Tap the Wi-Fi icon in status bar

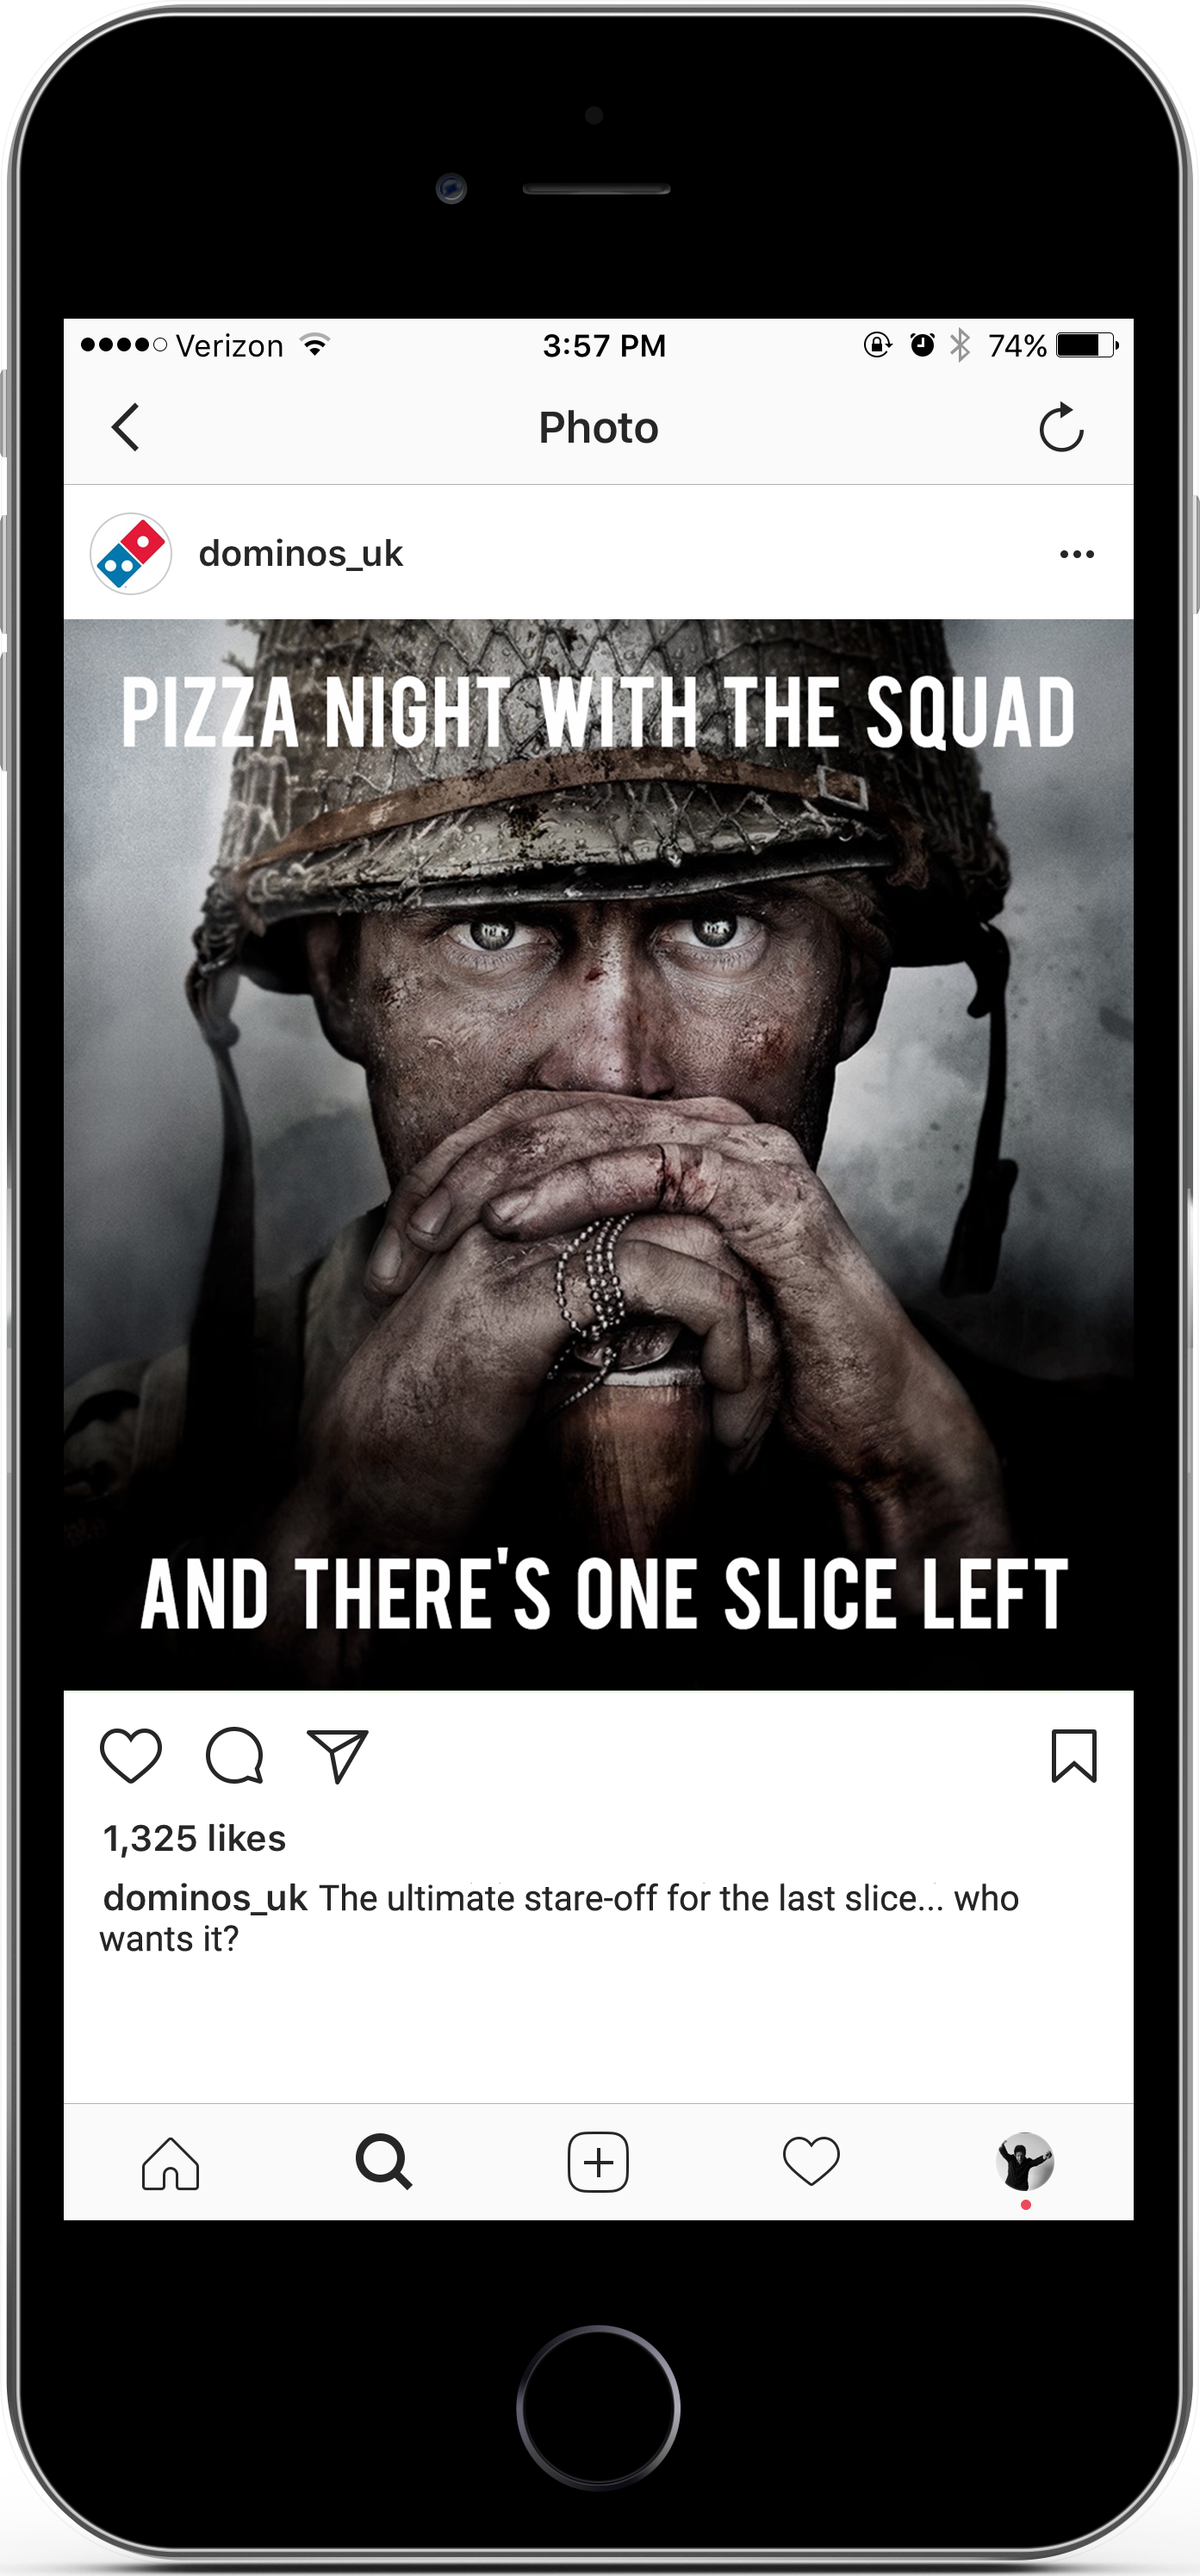tap(315, 346)
